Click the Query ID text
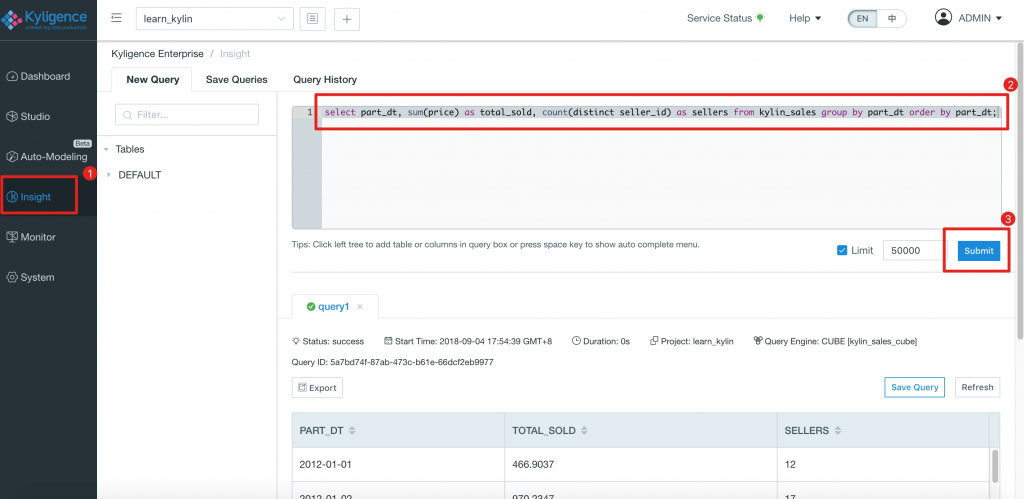The image size is (1024, 499). click(x=392, y=362)
